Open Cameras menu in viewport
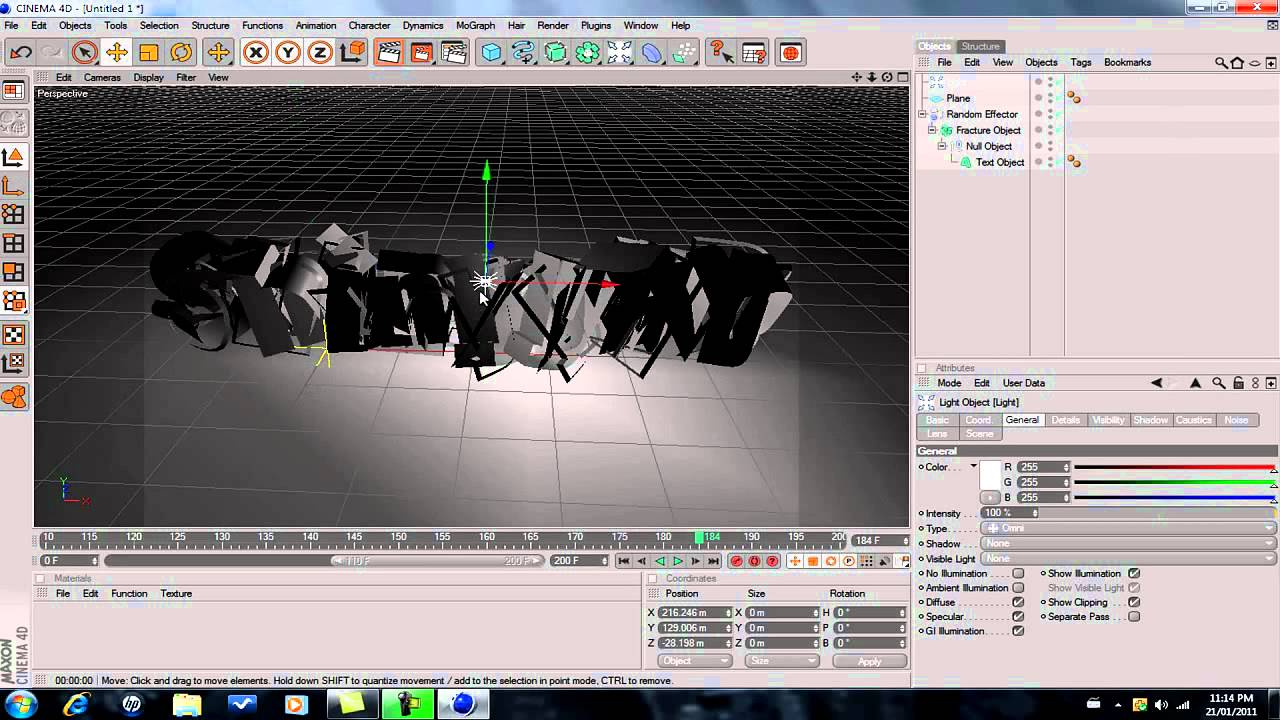This screenshot has height=720, width=1280. [x=102, y=77]
